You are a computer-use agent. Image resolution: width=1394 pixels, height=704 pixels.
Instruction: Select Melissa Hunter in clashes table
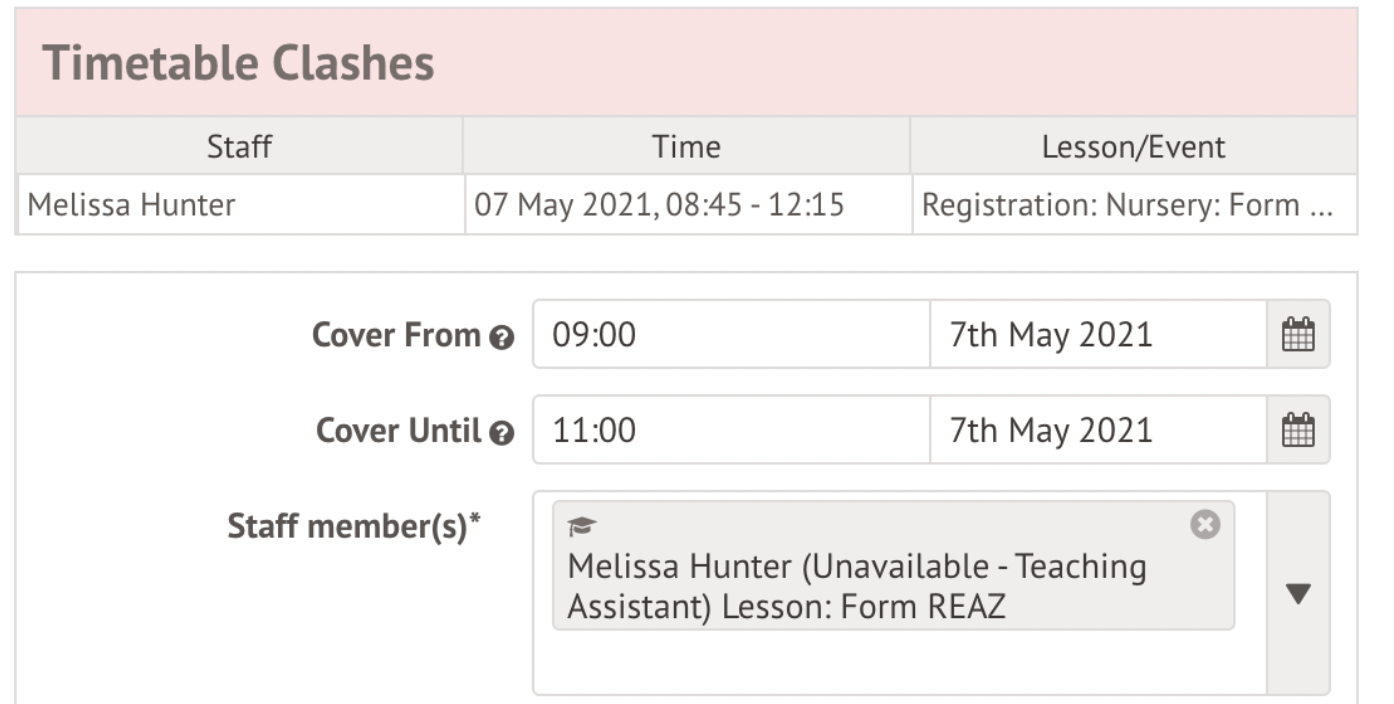[x=131, y=205]
